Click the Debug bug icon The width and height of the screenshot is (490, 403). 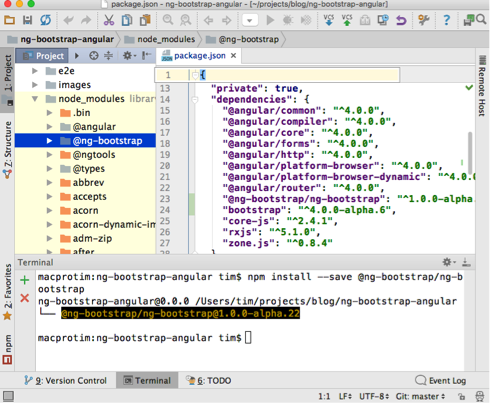[288, 20]
